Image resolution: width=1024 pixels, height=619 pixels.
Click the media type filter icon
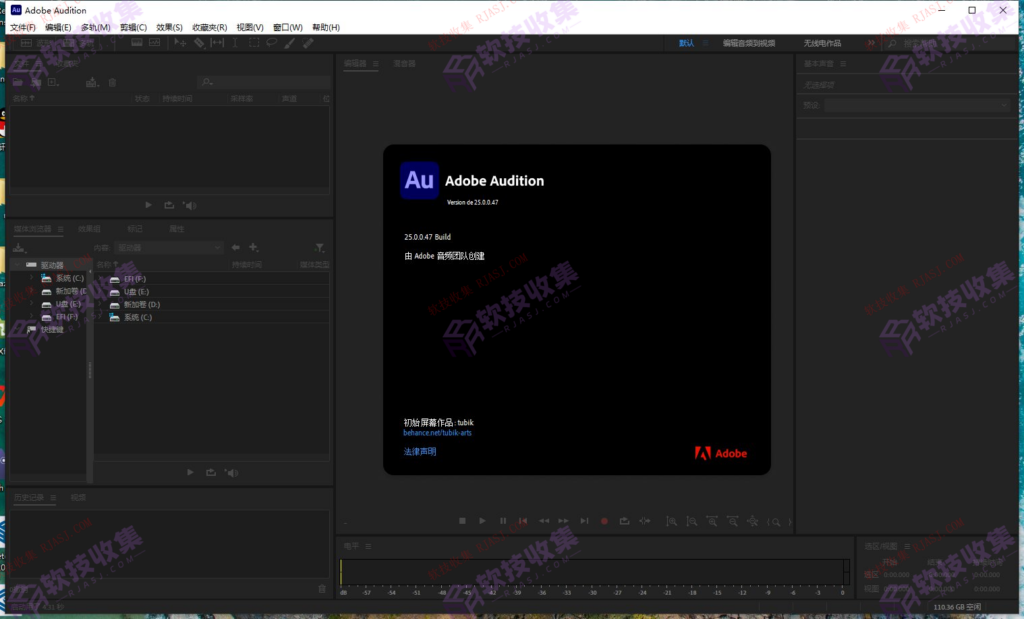(320, 248)
